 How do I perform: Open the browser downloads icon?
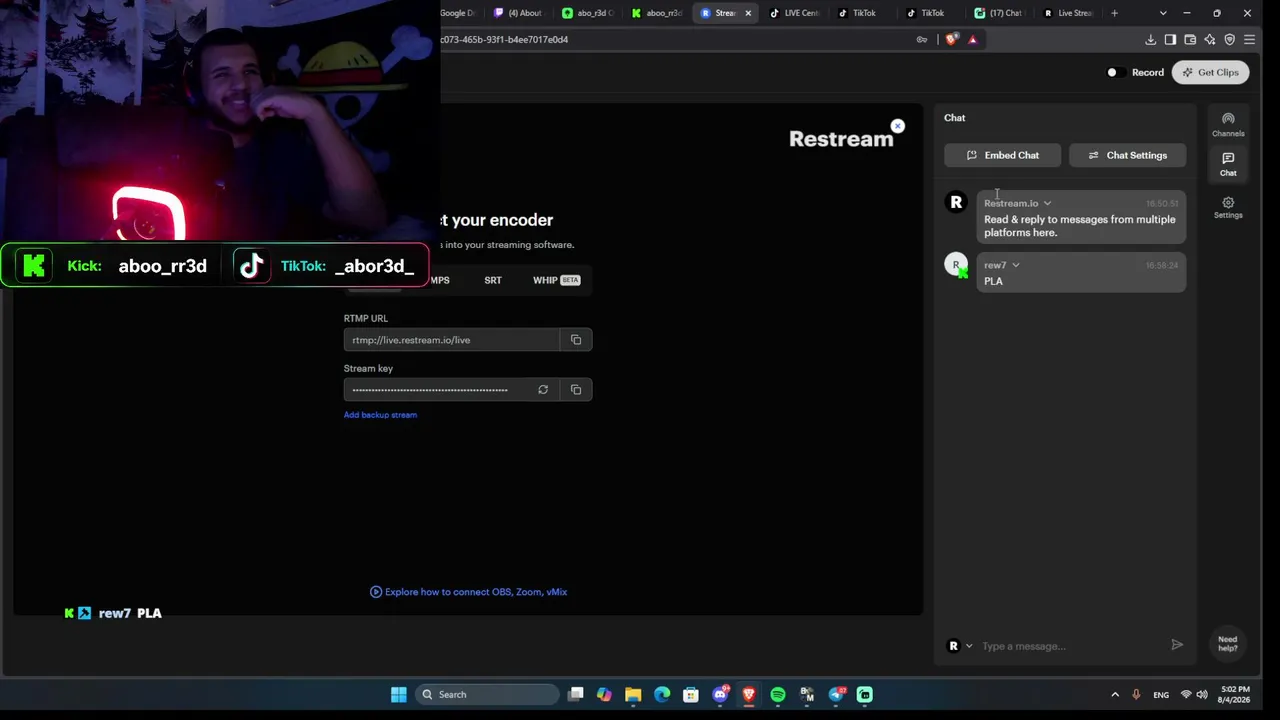(1150, 39)
